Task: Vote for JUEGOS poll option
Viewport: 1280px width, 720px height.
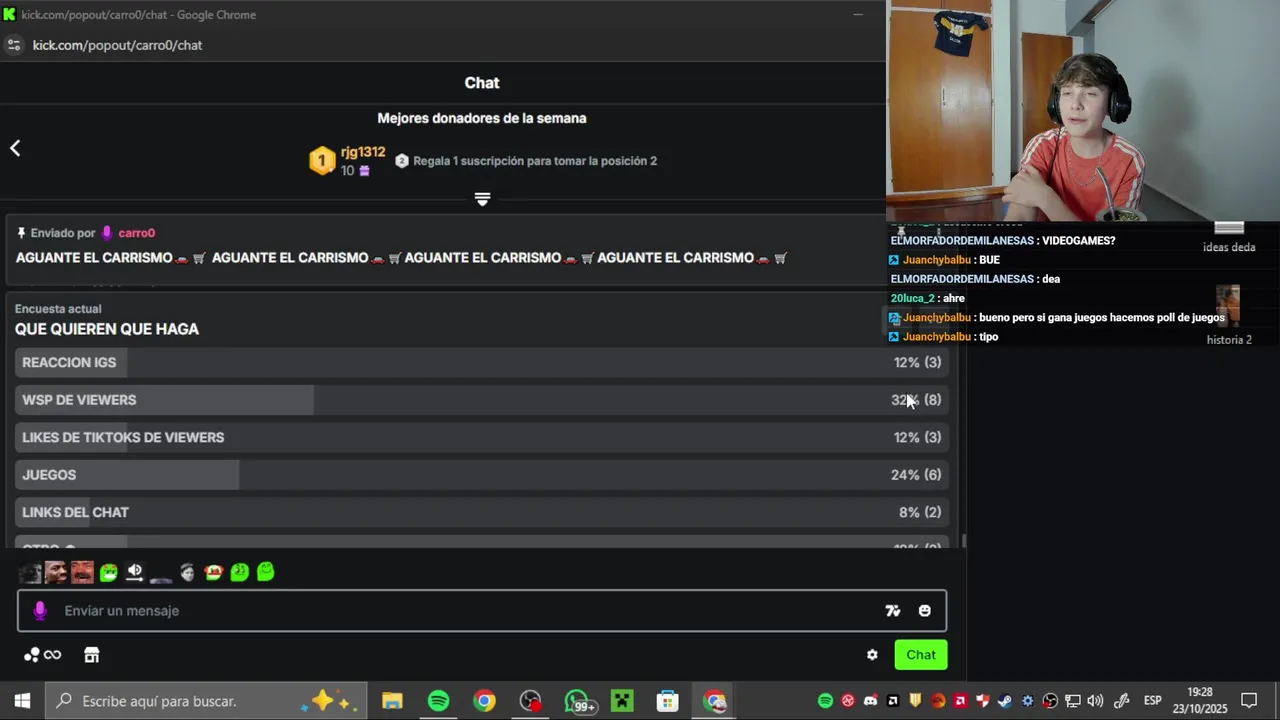Action: [x=481, y=475]
